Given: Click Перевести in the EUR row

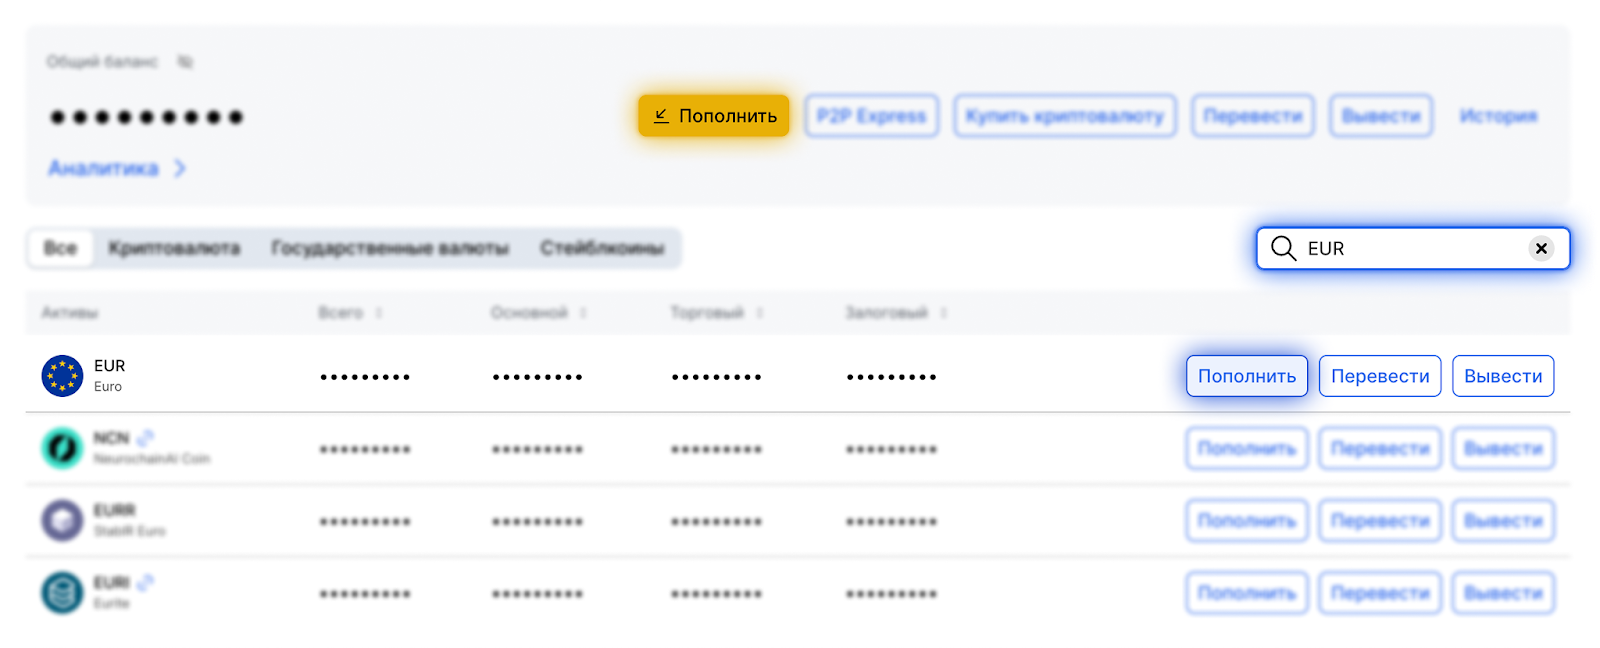Looking at the screenshot, I should point(1379,376).
